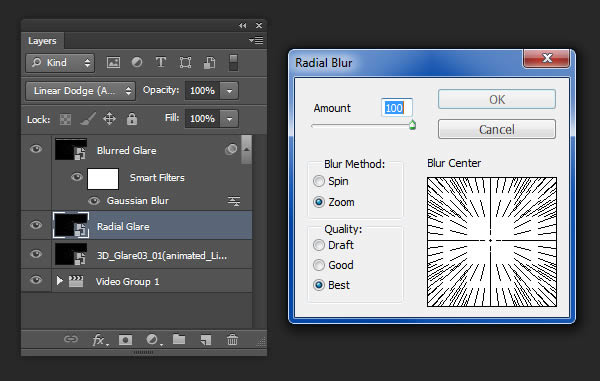
Task: Lock transparent pixels icon
Action: pyautogui.click(x=65, y=120)
